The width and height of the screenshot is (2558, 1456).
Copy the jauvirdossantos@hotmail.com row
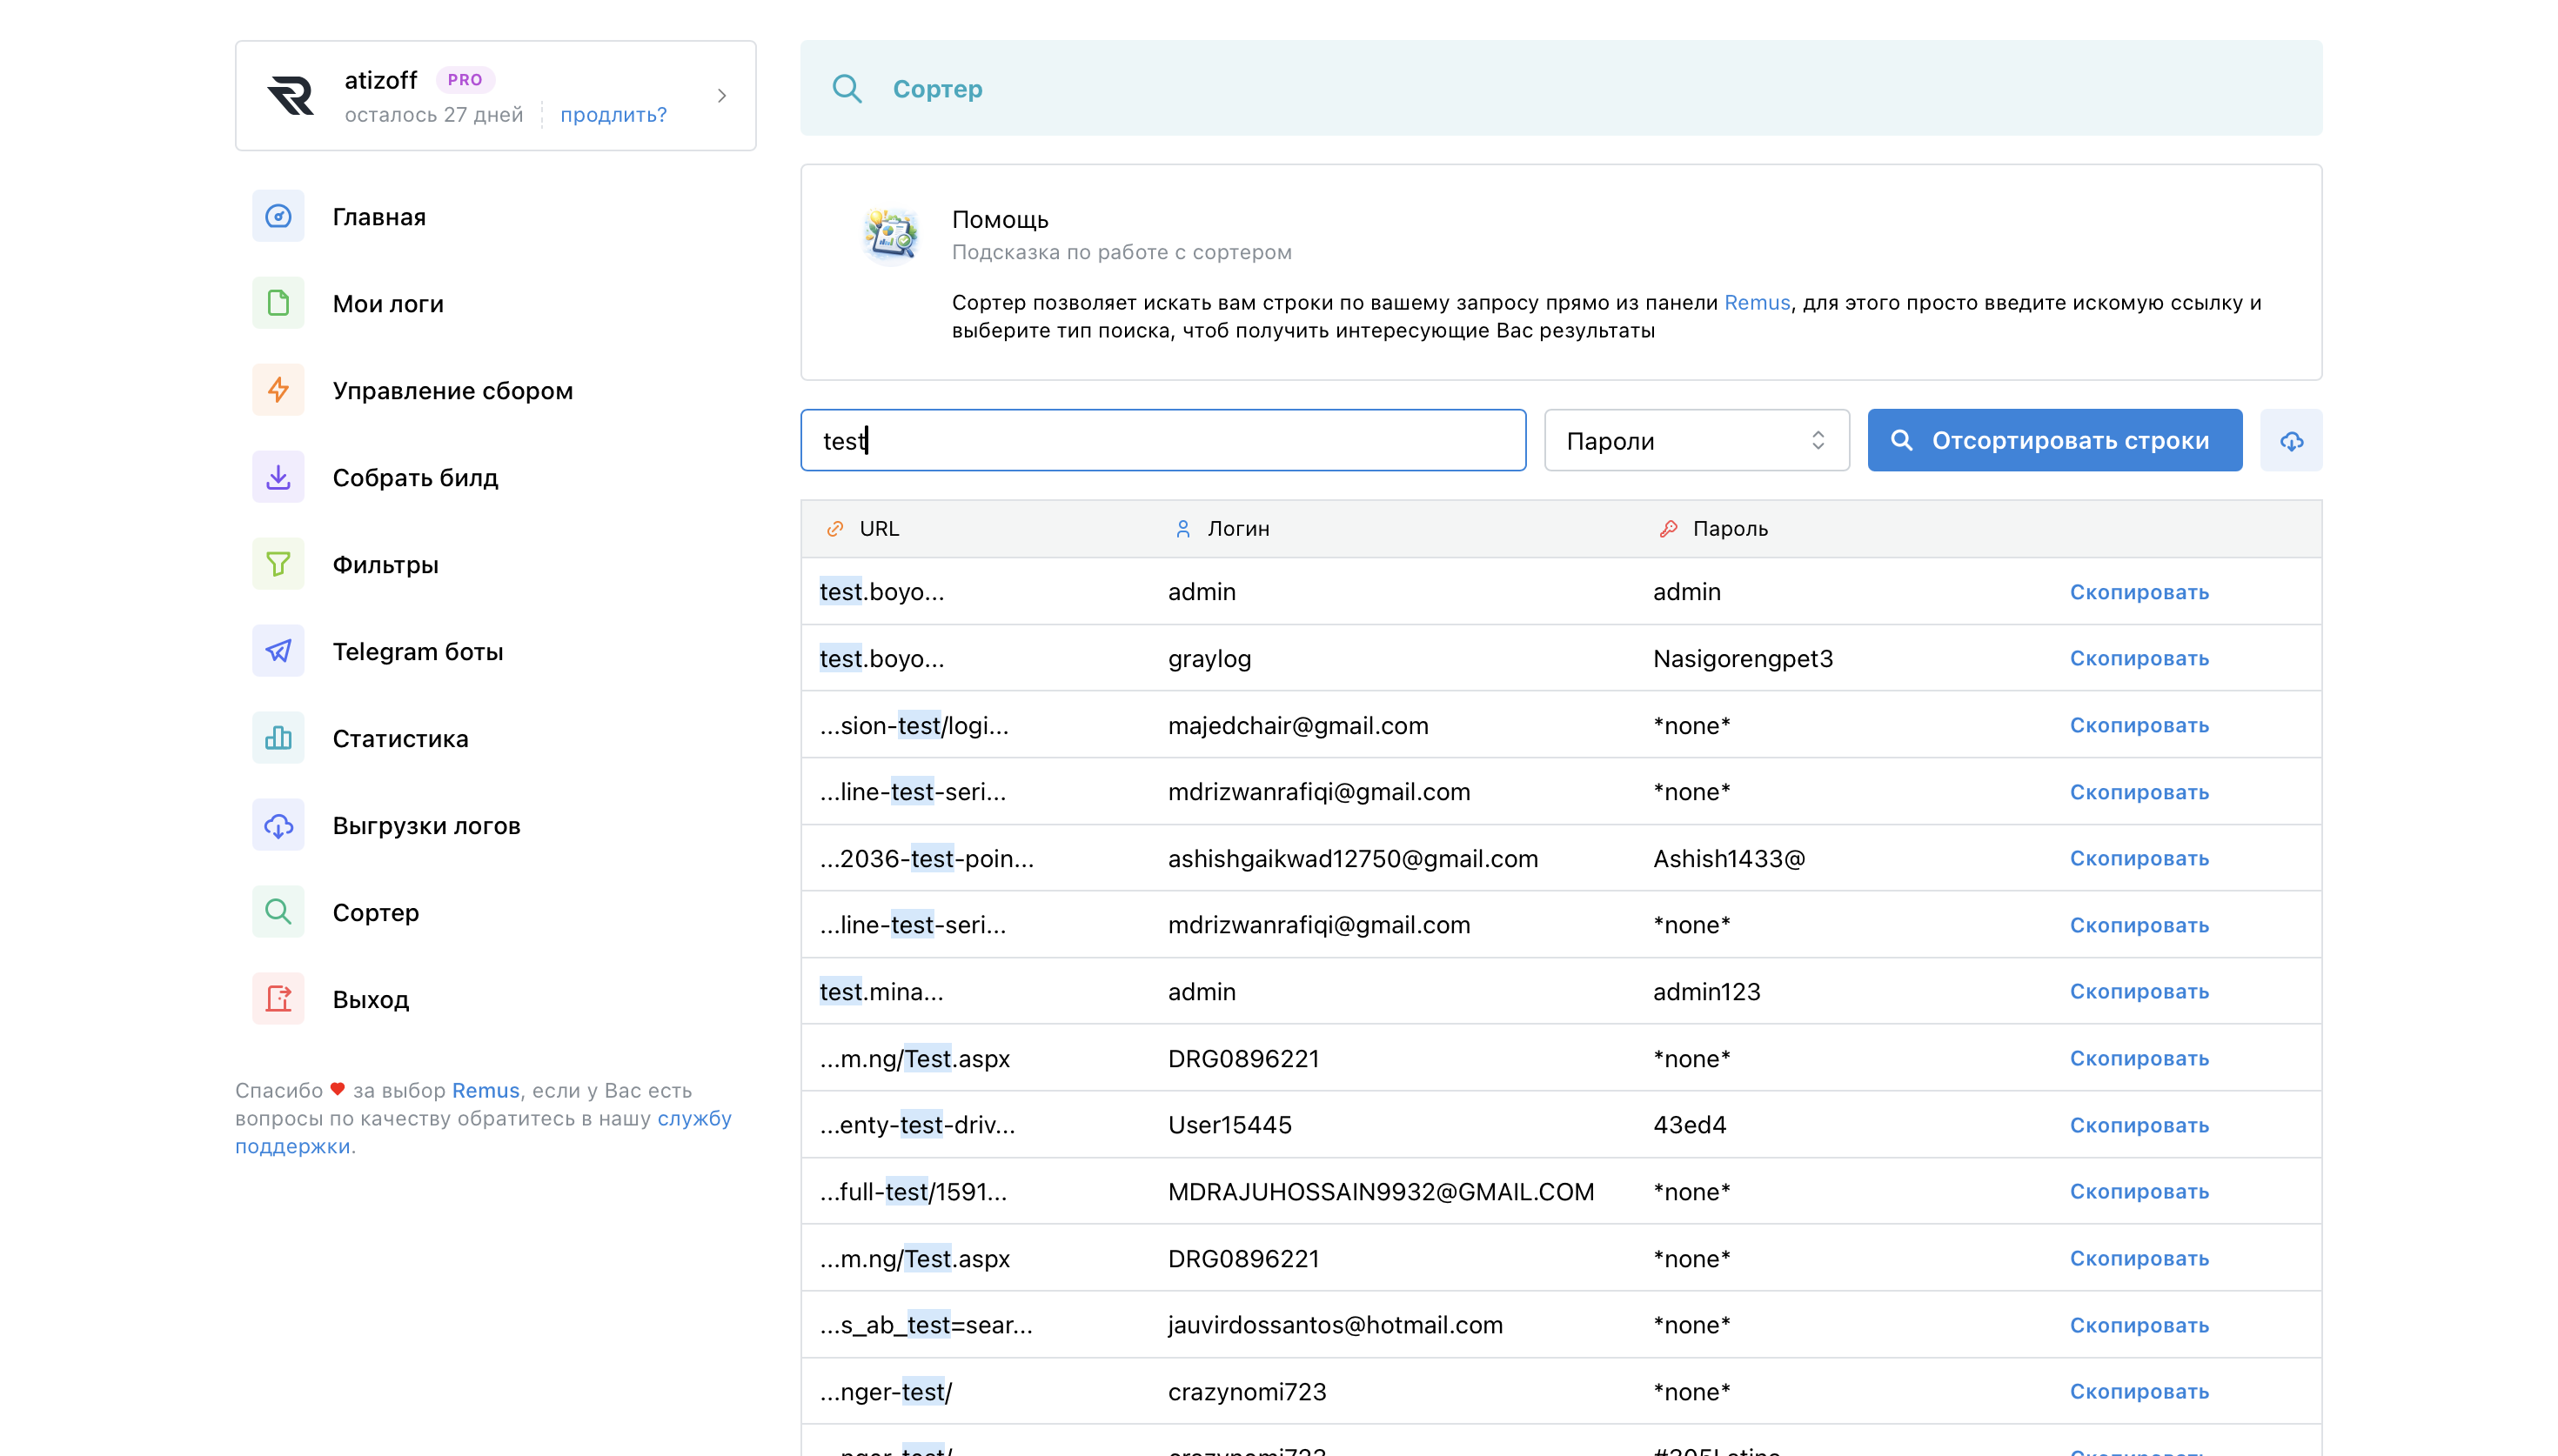click(2139, 1325)
